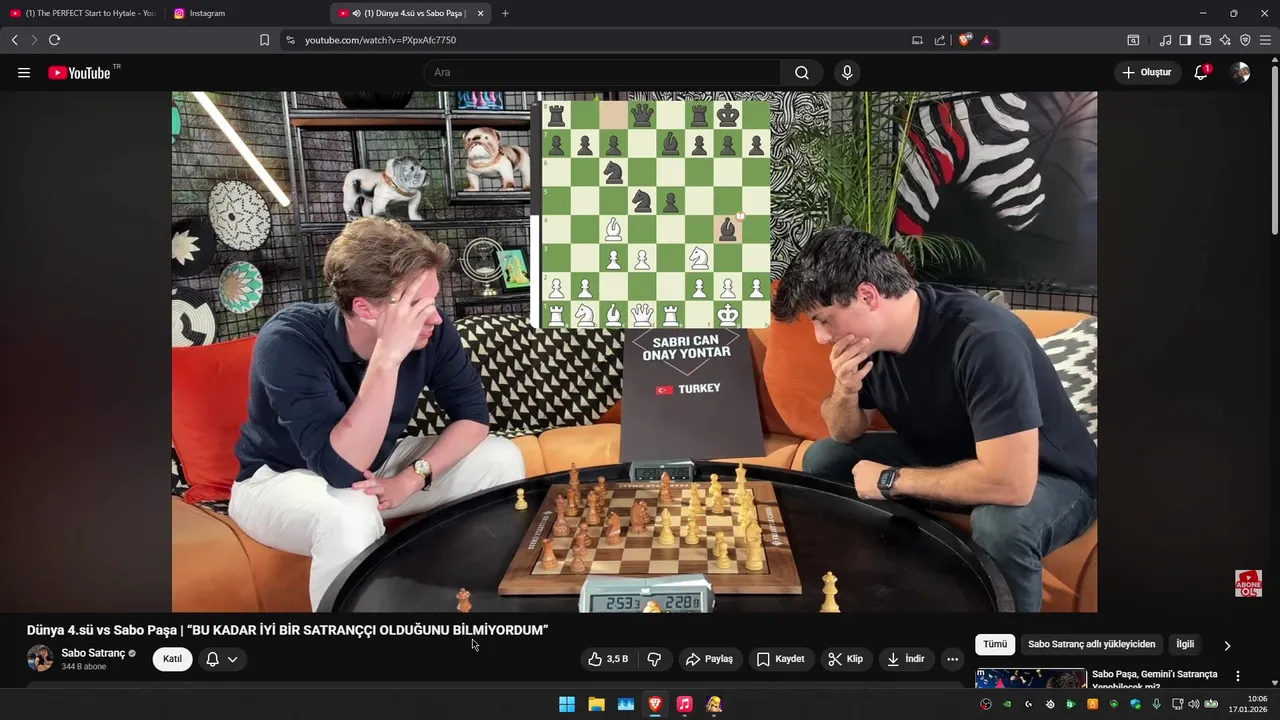1280x720 pixels.
Task: Open a new browser tab
Action: pyautogui.click(x=505, y=13)
